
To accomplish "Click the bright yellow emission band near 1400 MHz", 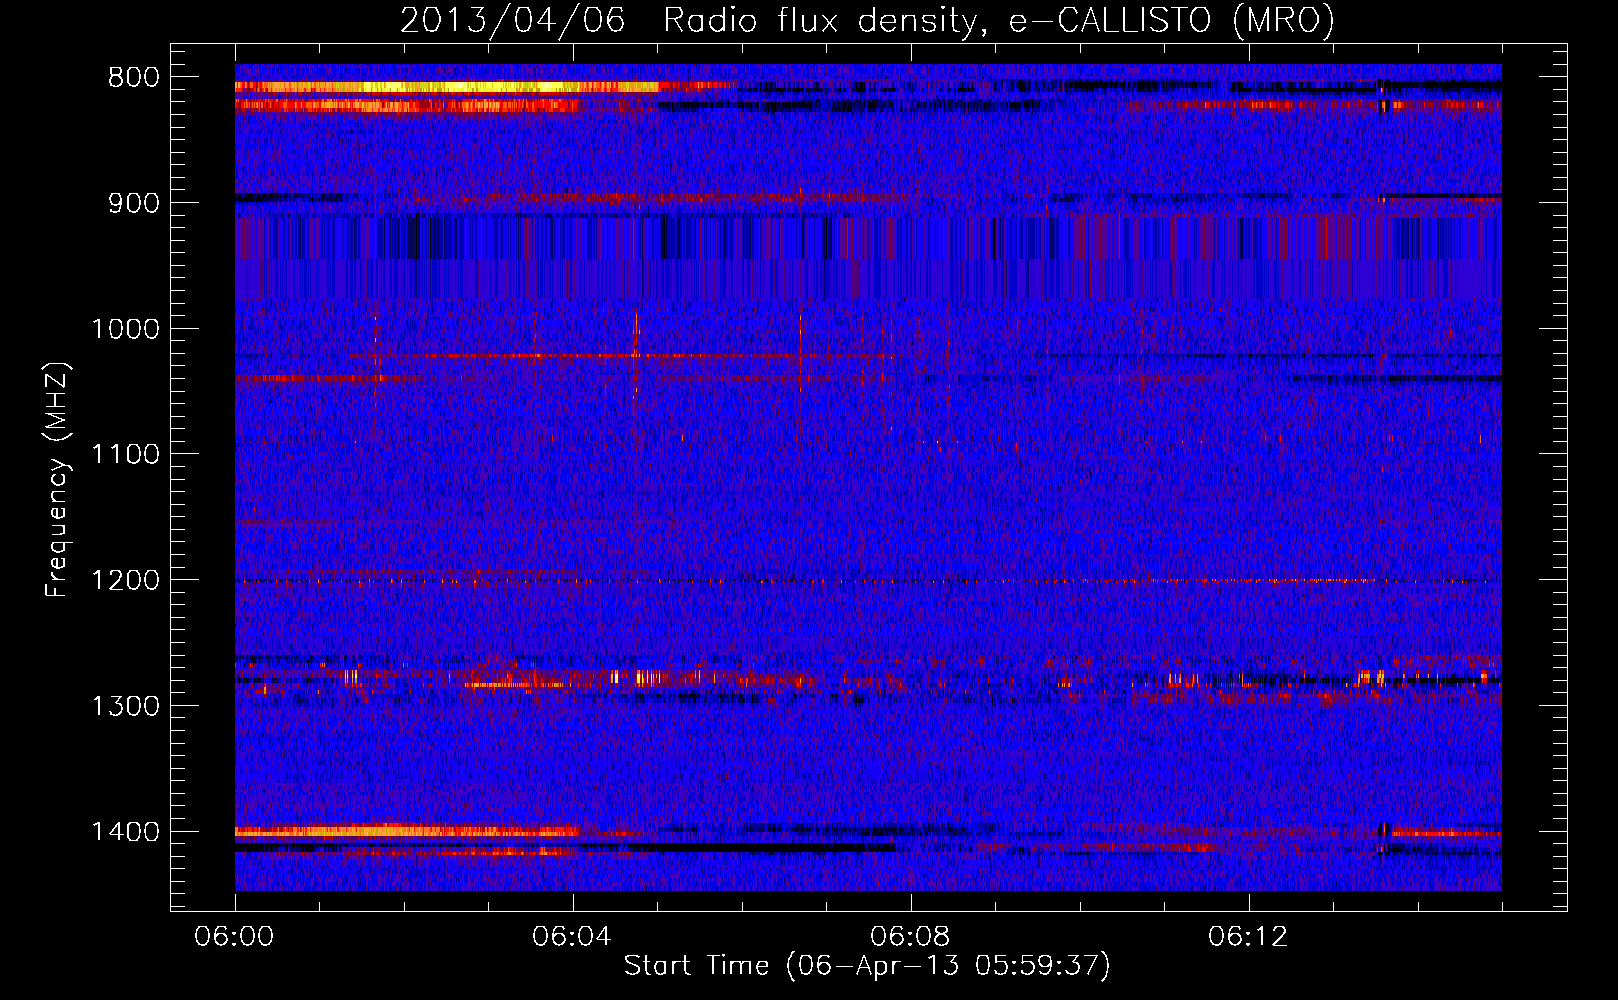I will [x=407, y=830].
